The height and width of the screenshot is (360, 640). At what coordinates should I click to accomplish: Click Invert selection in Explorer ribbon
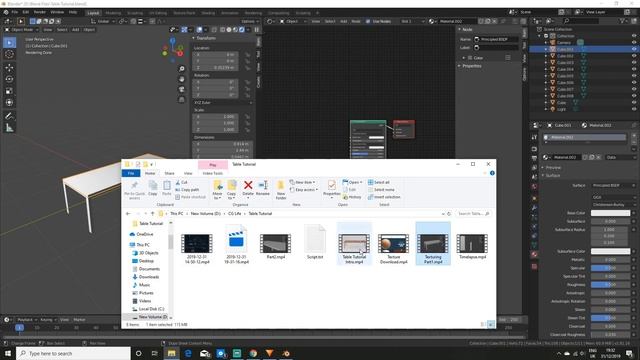(x=384, y=197)
